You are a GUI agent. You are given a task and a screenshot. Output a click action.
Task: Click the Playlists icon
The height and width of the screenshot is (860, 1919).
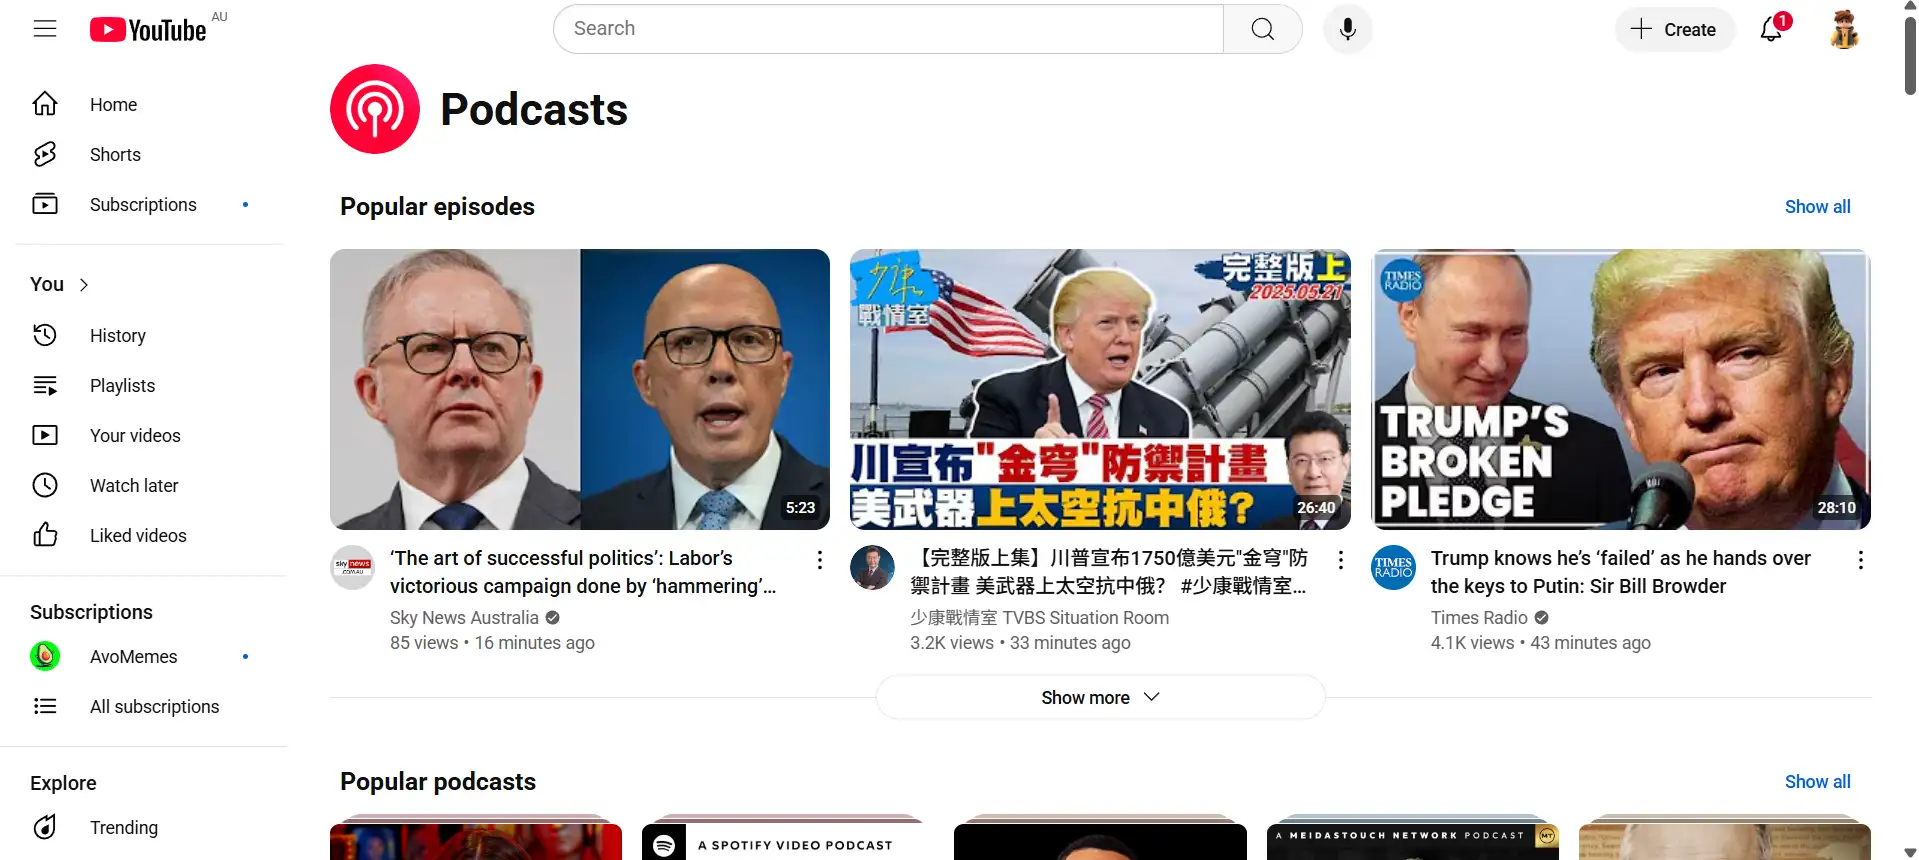(45, 385)
